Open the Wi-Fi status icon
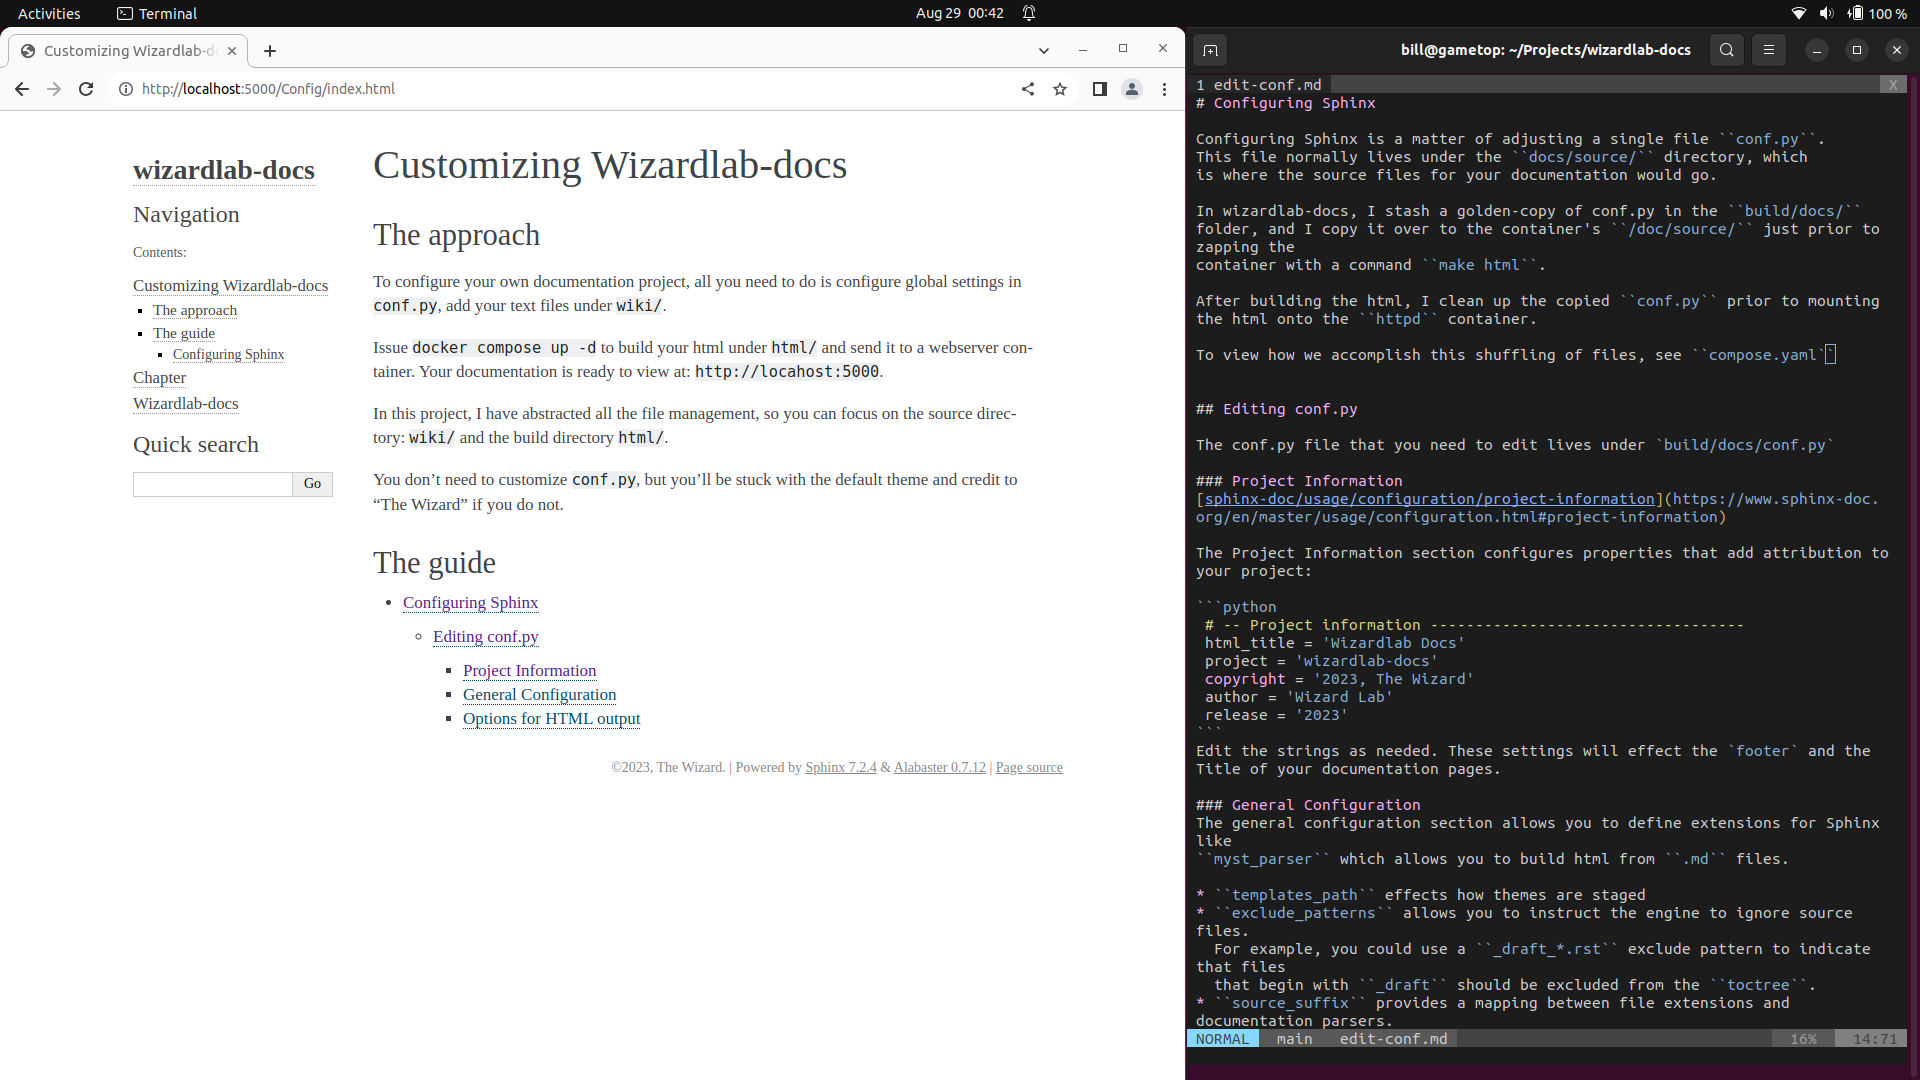 [1799, 13]
